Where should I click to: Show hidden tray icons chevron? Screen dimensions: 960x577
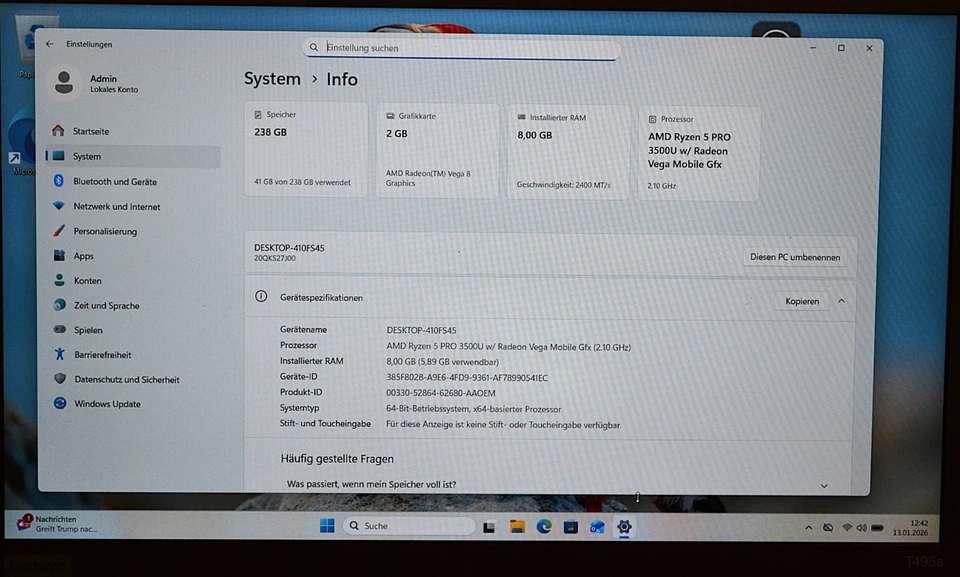(809, 527)
